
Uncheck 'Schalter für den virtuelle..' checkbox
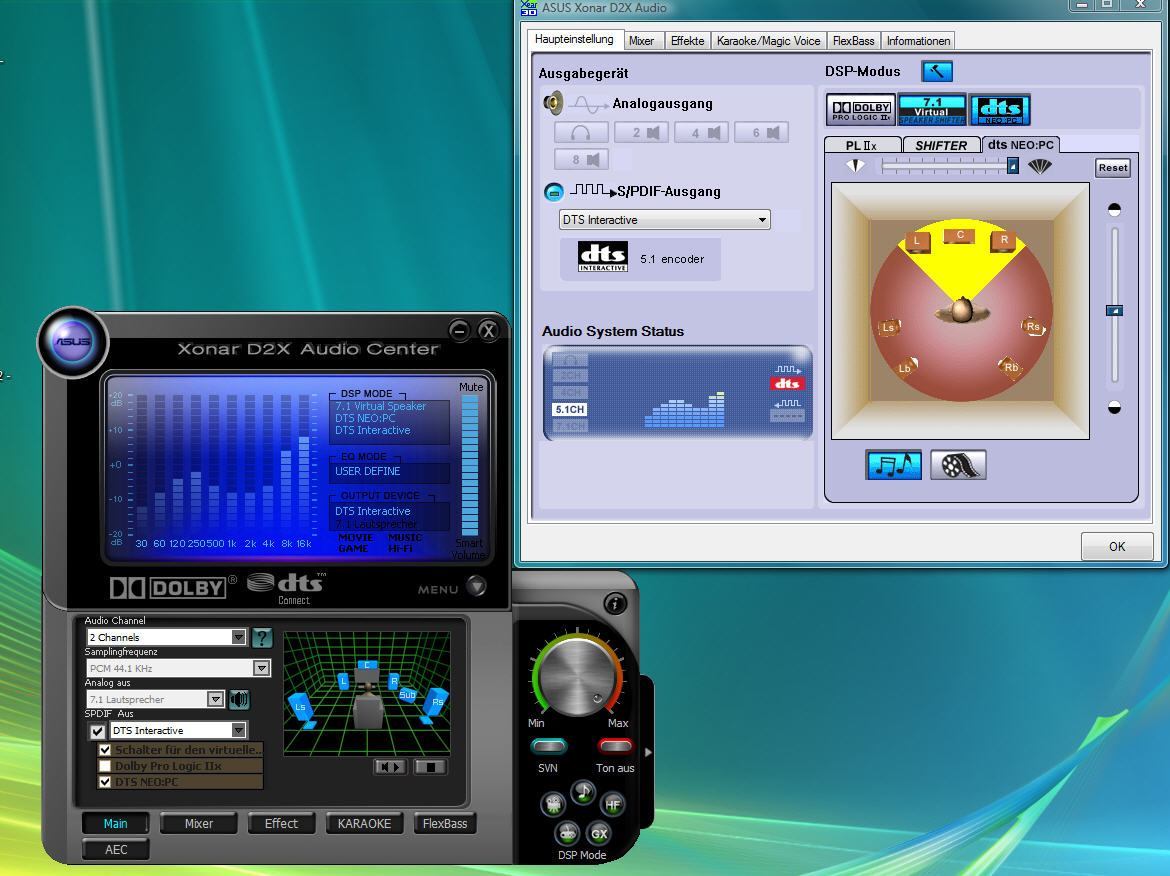pos(105,750)
